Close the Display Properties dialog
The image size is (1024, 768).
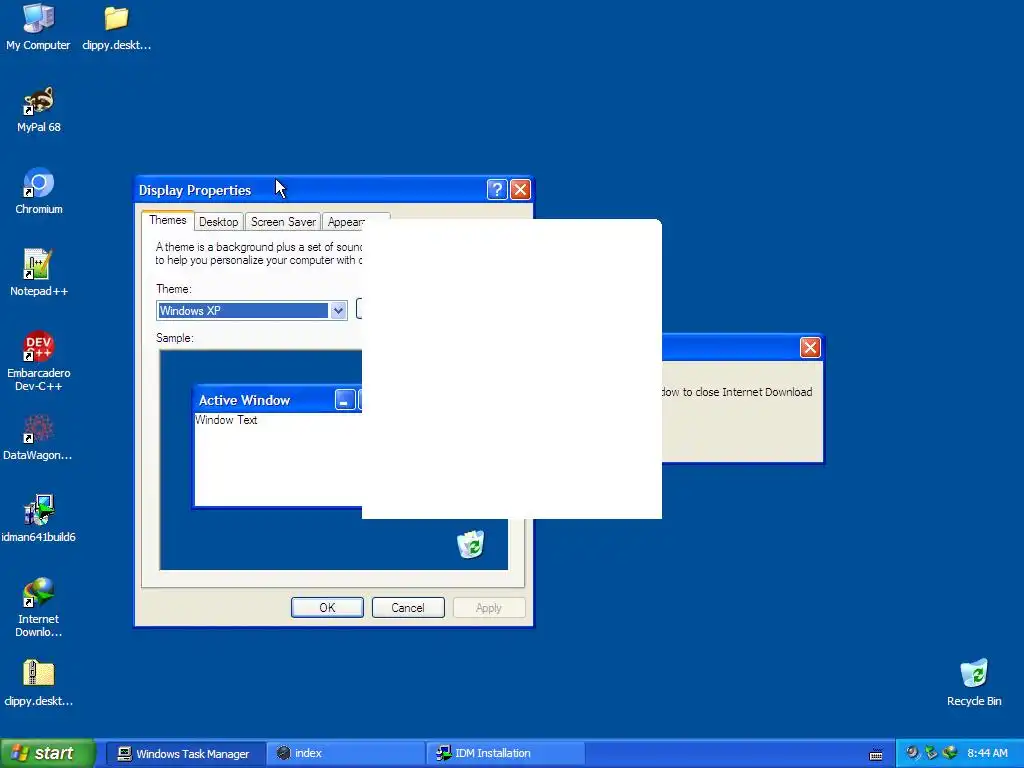[520, 189]
